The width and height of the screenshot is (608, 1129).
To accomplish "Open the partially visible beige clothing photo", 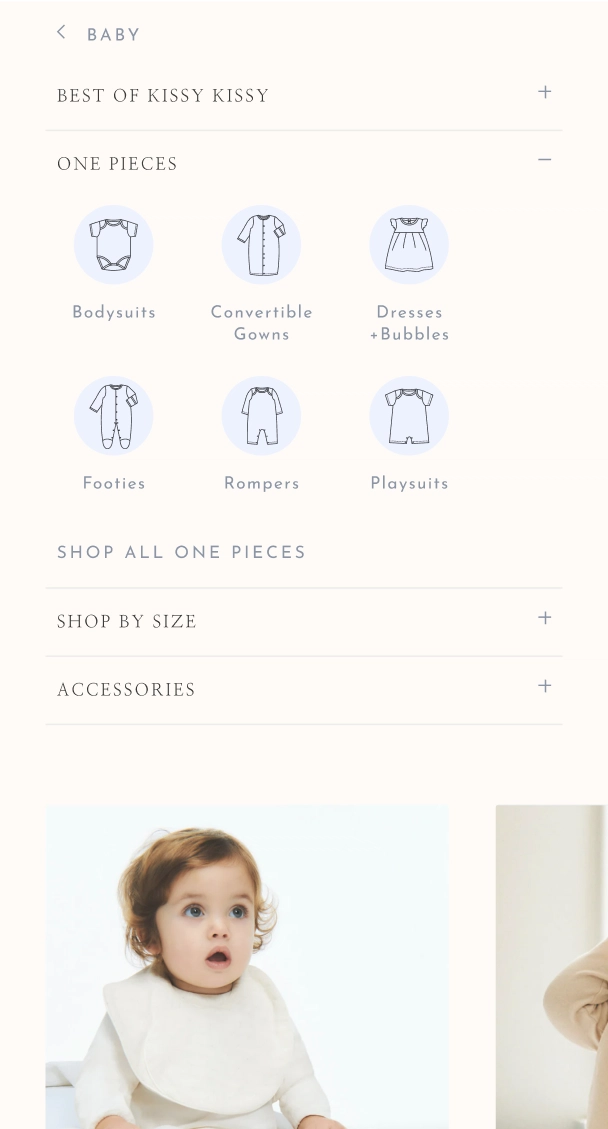I will point(552,967).
